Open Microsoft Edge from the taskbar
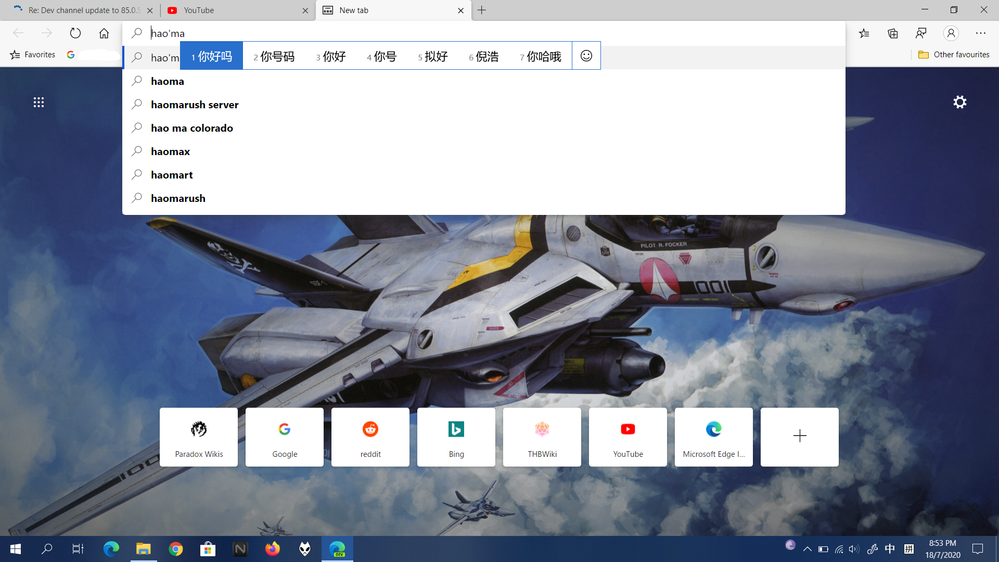 point(111,549)
